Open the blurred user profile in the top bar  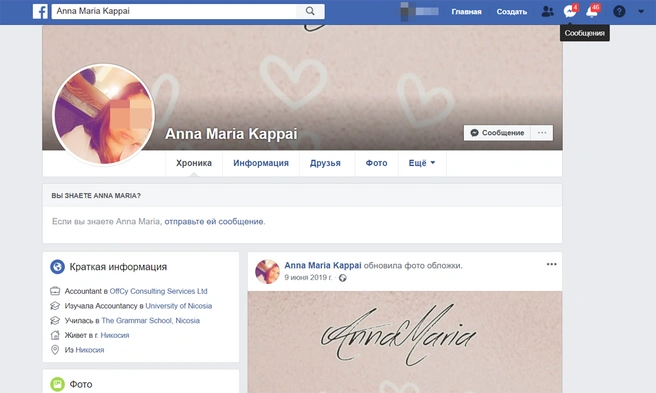coord(420,11)
